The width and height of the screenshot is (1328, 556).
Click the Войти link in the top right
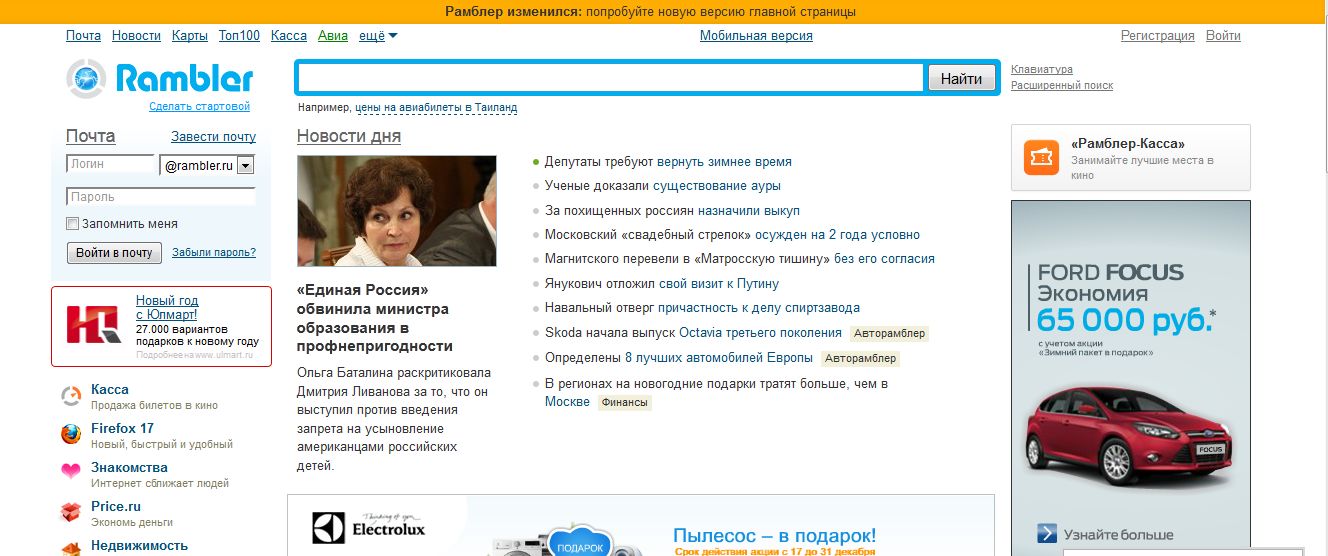(x=1223, y=36)
